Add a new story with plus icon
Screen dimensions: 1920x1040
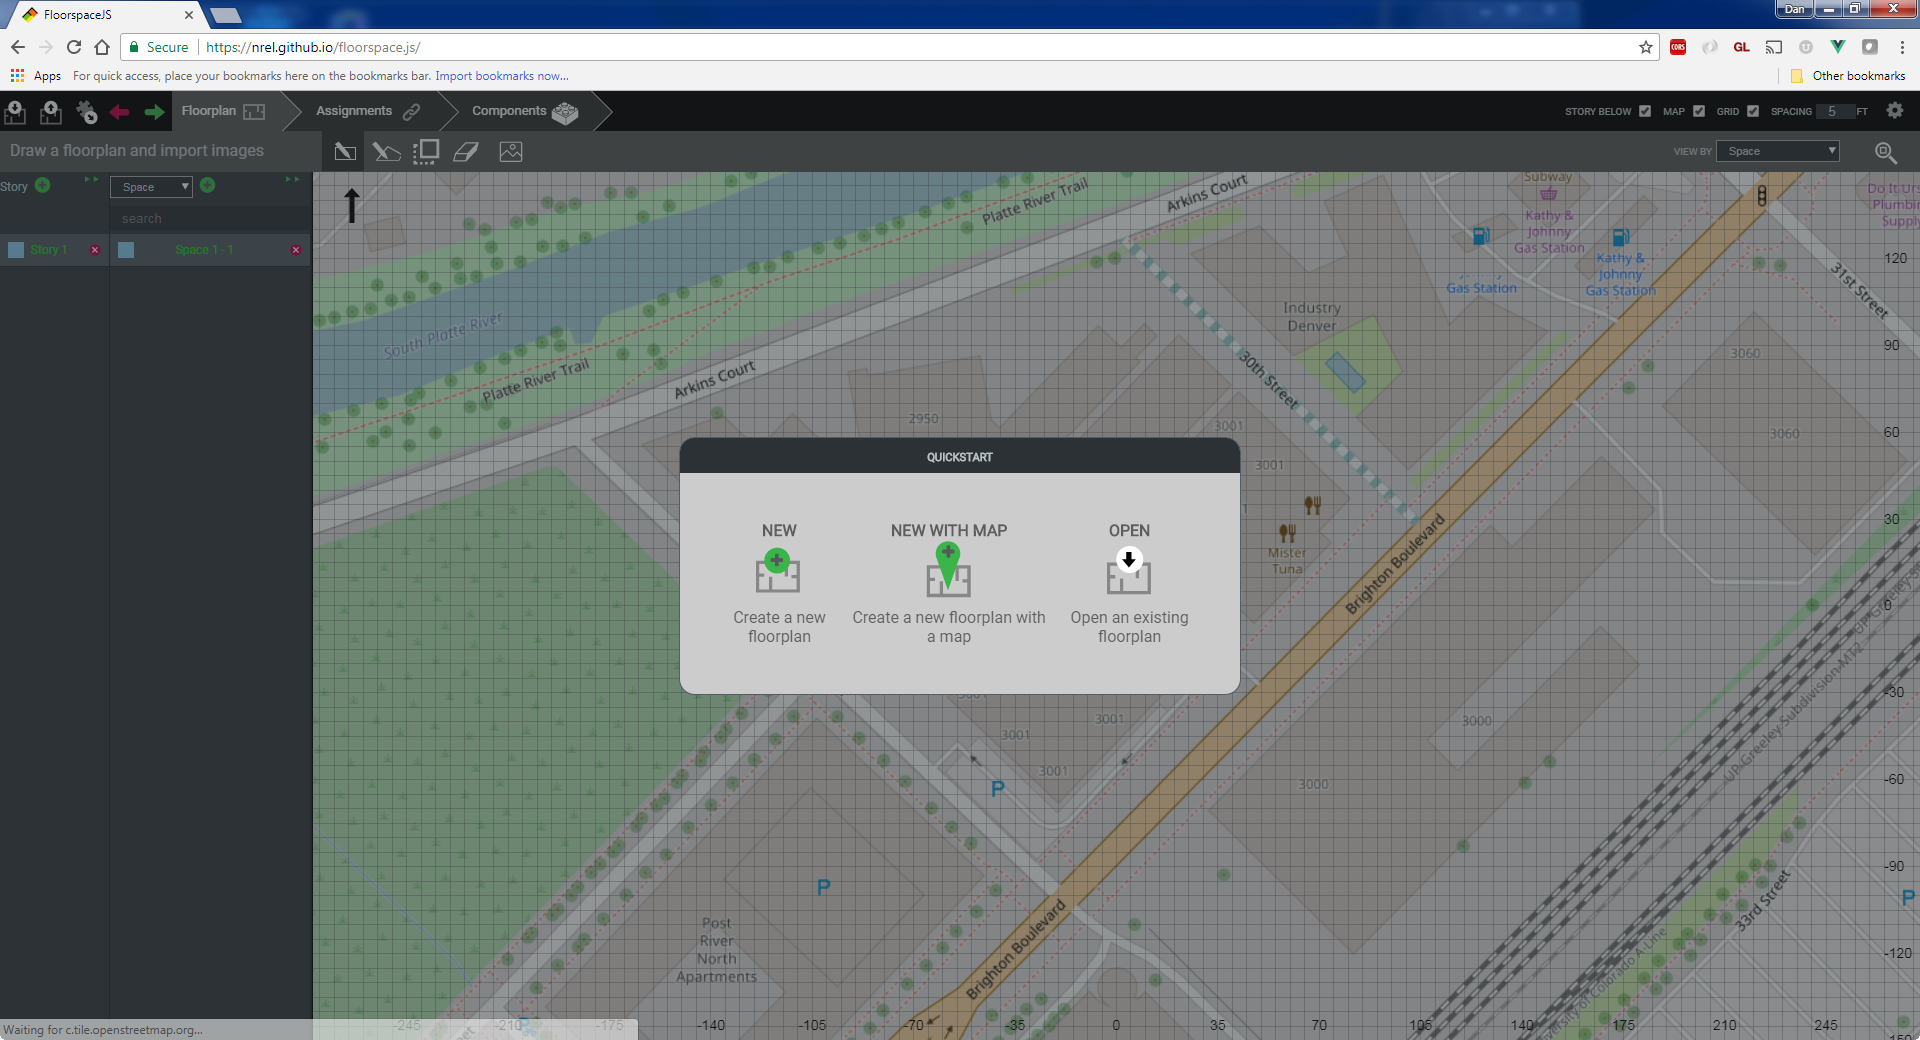pos(43,185)
